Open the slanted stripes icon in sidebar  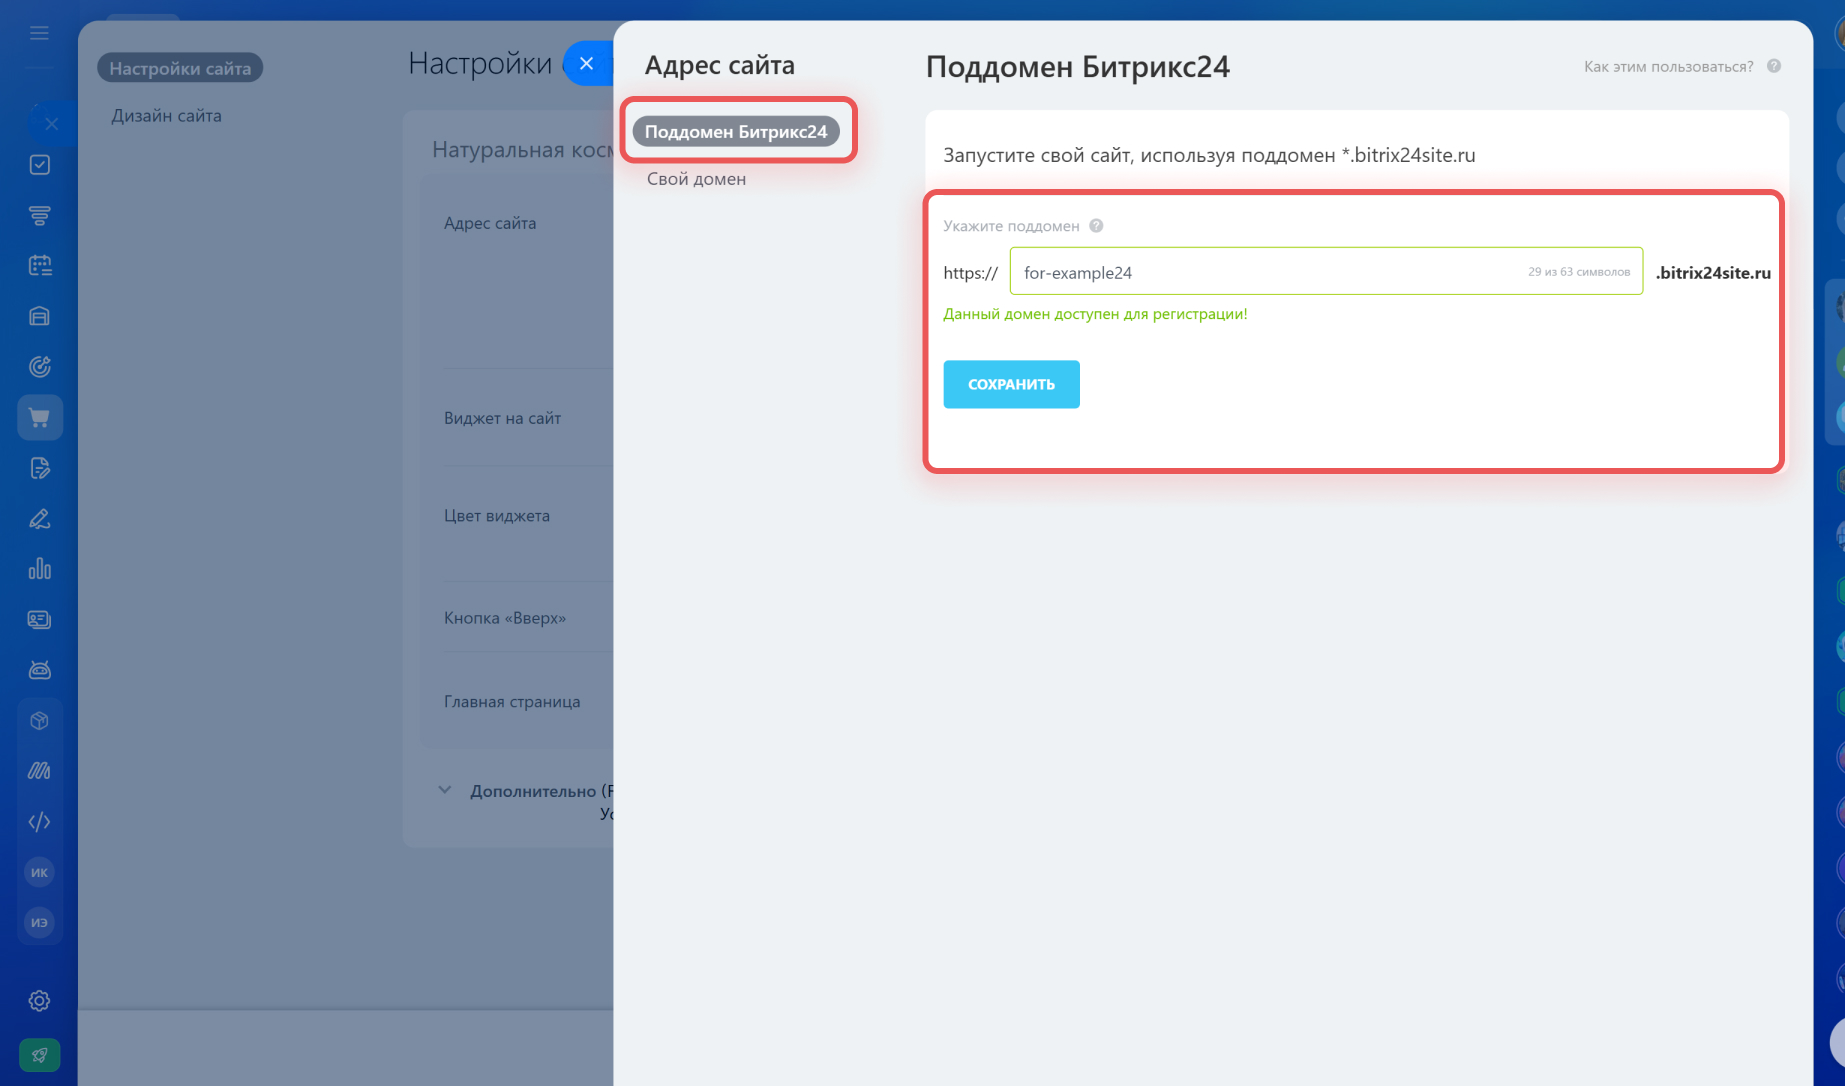point(40,771)
